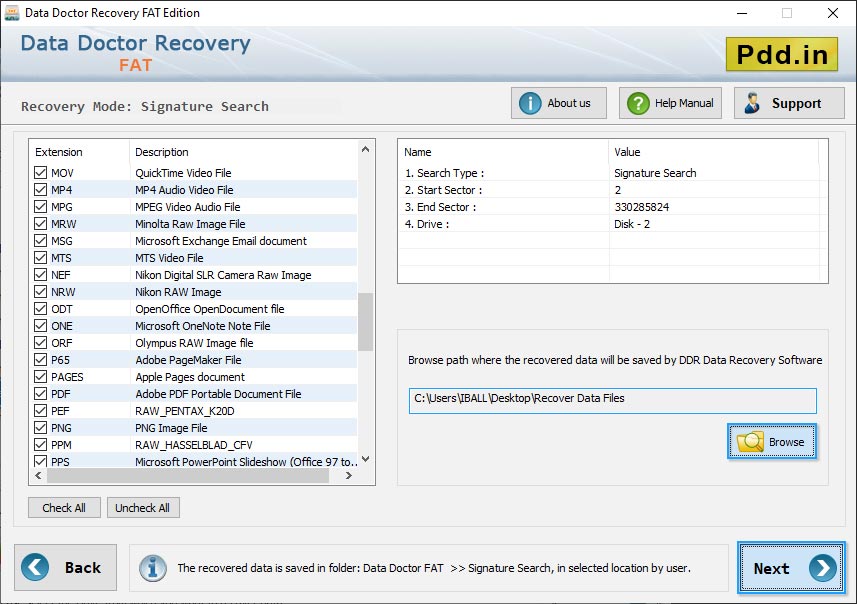Toggle the MRW checkbox

40,224
